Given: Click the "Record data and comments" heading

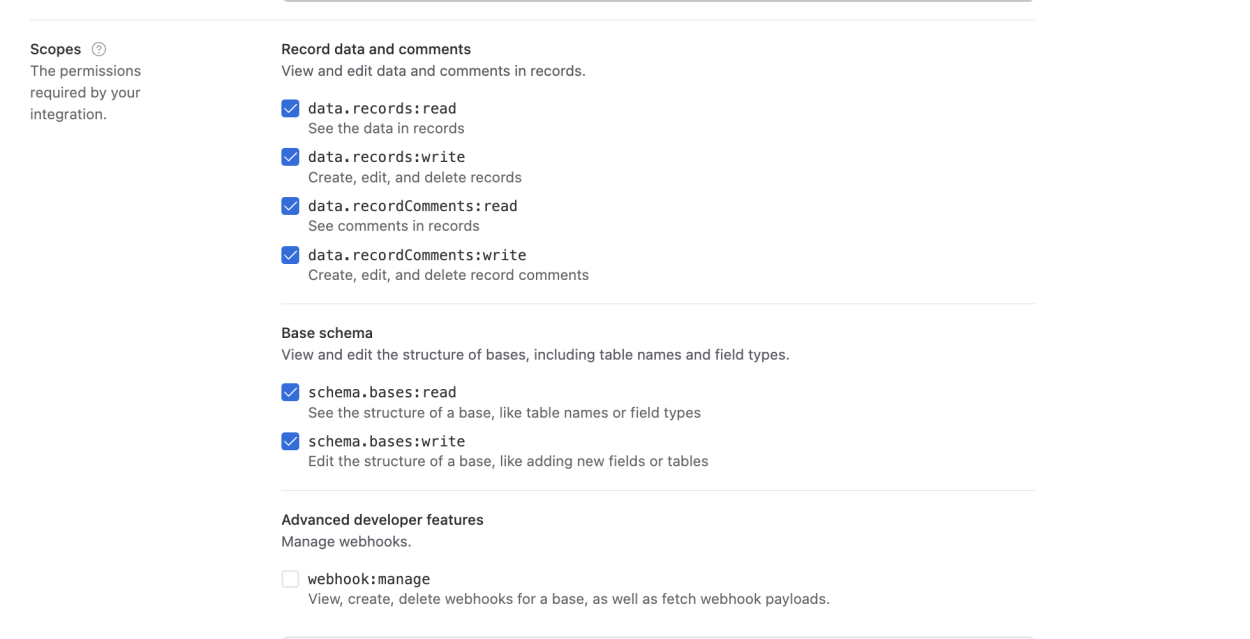Looking at the screenshot, I should click(376, 49).
